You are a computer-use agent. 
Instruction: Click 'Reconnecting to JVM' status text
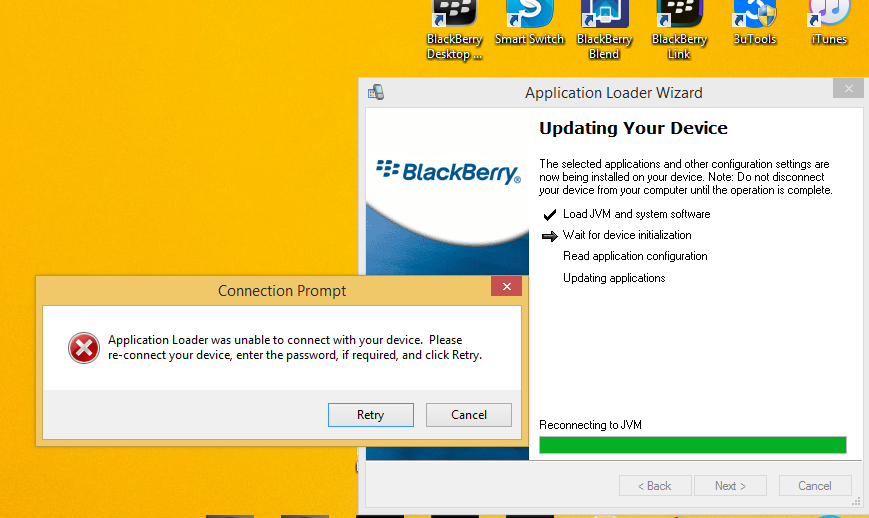(x=590, y=425)
